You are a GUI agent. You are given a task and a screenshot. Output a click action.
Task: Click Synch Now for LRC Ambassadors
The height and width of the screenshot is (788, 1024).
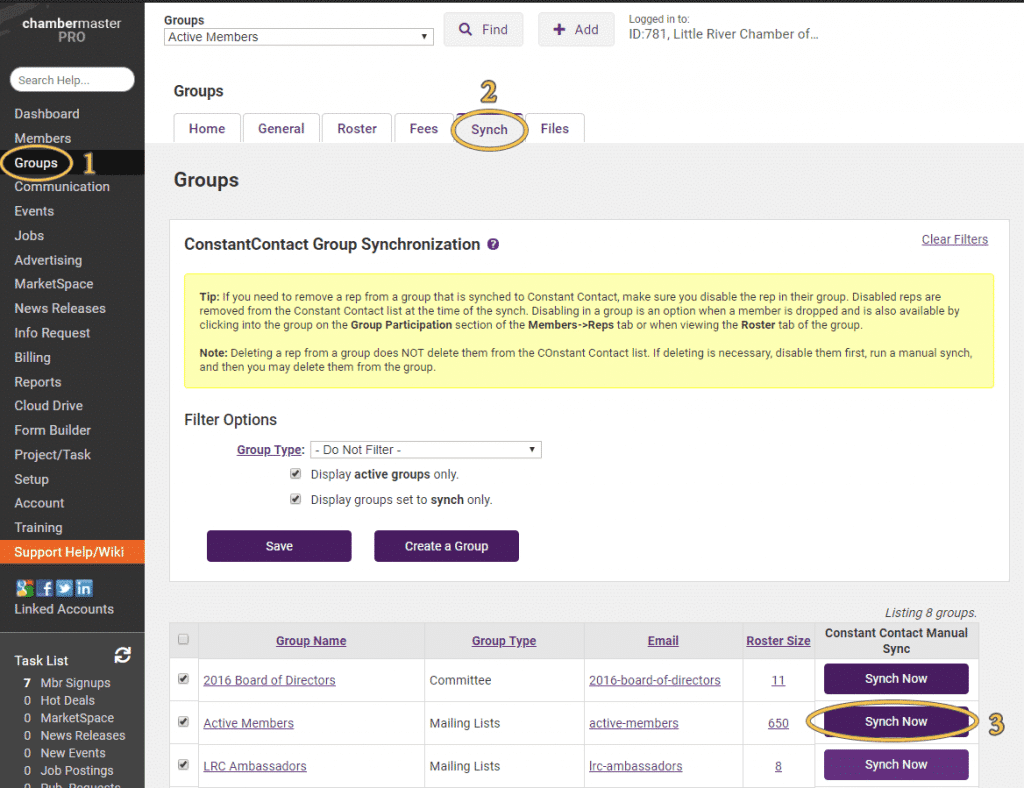tap(896, 764)
